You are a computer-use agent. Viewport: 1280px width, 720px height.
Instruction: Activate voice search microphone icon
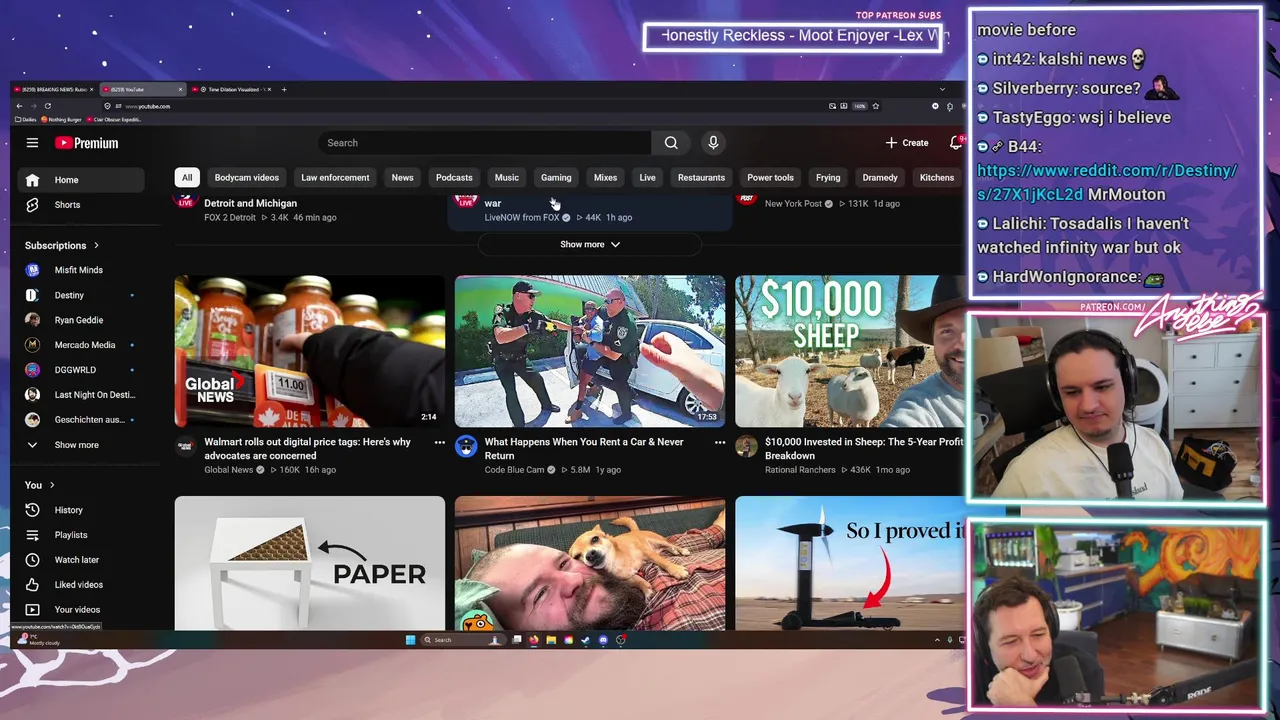click(713, 143)
